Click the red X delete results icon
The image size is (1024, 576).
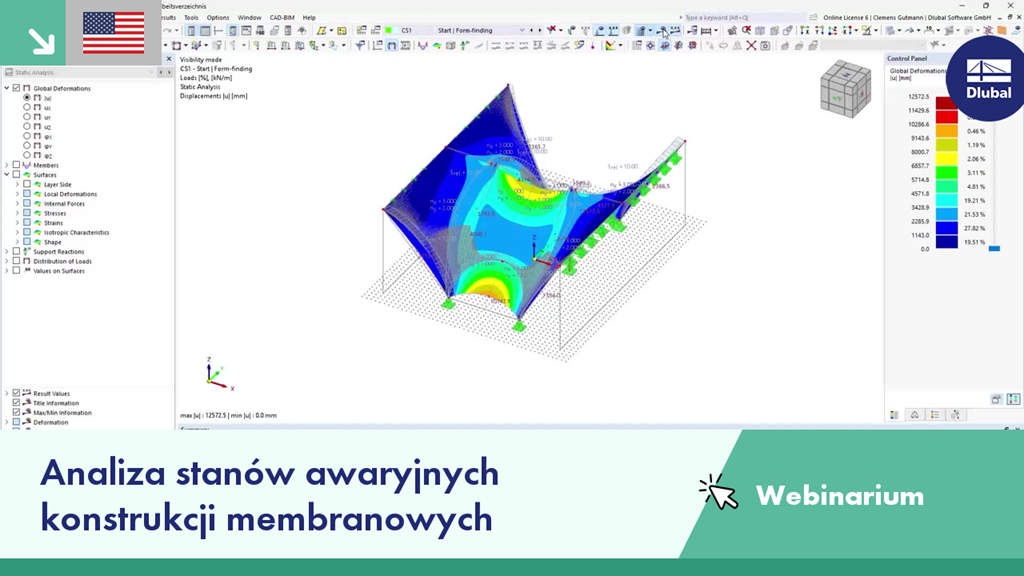pos(751,46)
